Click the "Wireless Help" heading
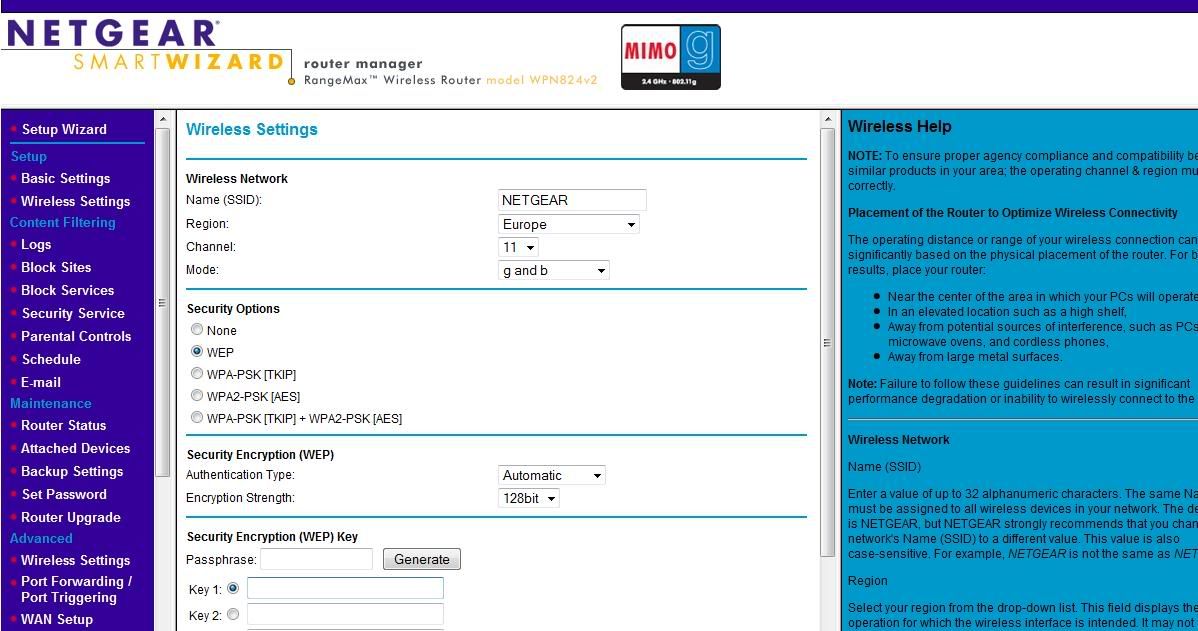The width and height of the screenshot is (1198, 631). (899, 127)
